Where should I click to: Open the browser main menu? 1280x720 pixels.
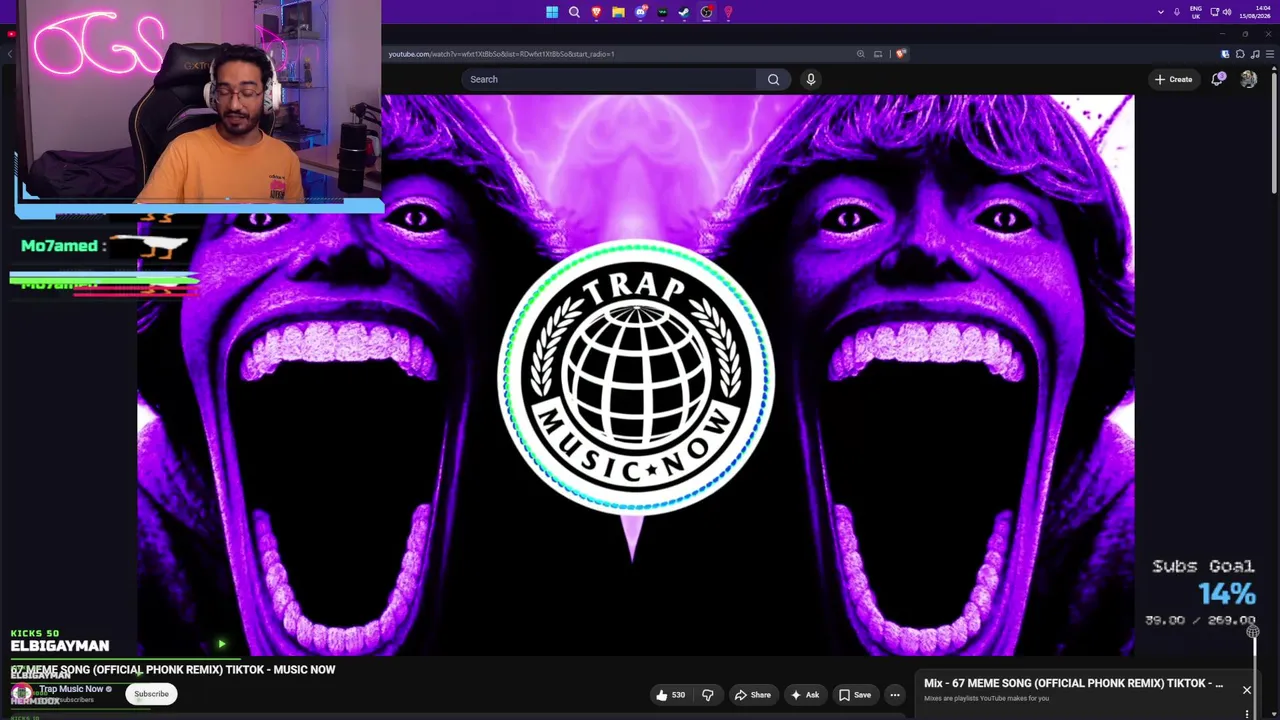point(1270,54)
